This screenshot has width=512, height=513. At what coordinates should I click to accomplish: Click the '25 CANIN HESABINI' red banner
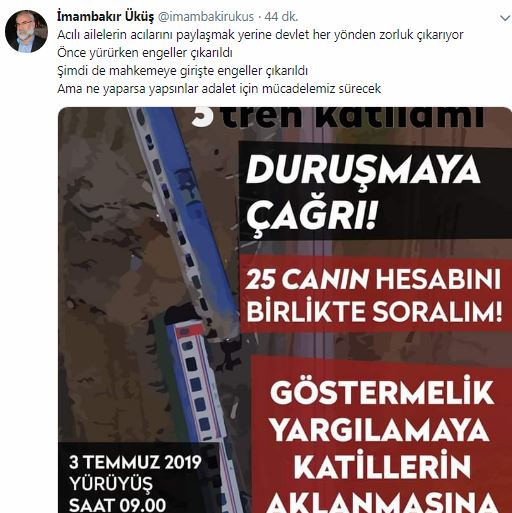(374, 279)
